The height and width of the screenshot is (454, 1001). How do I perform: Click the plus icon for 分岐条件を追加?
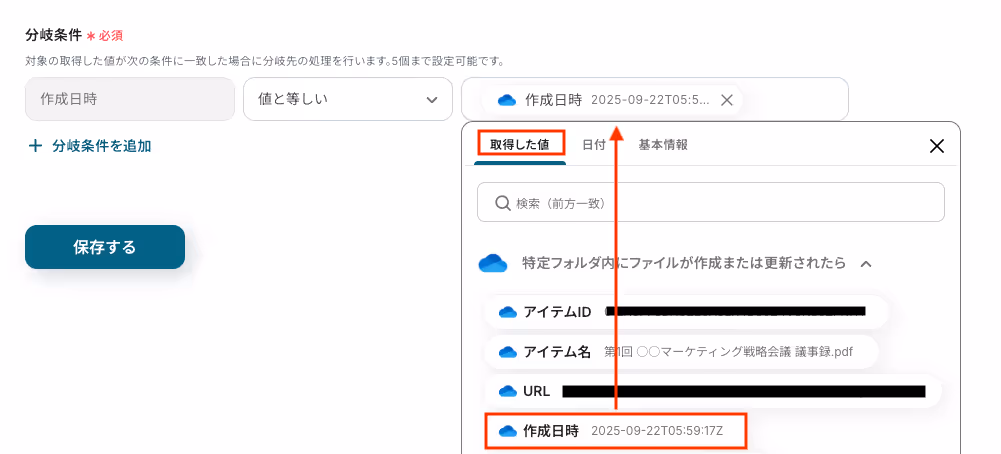tap(35, 146)
